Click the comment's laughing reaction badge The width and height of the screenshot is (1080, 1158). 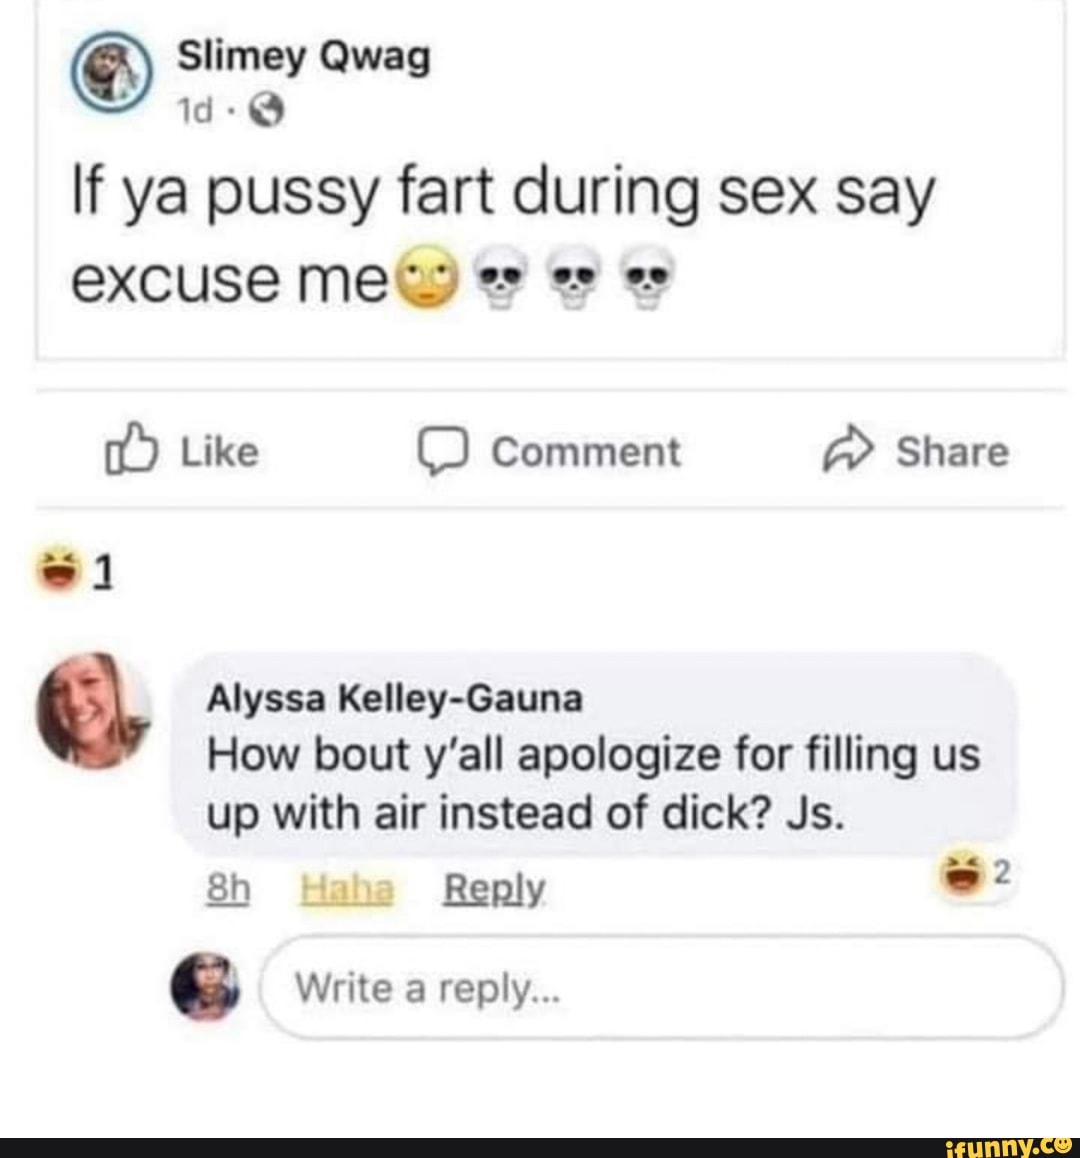976,874
